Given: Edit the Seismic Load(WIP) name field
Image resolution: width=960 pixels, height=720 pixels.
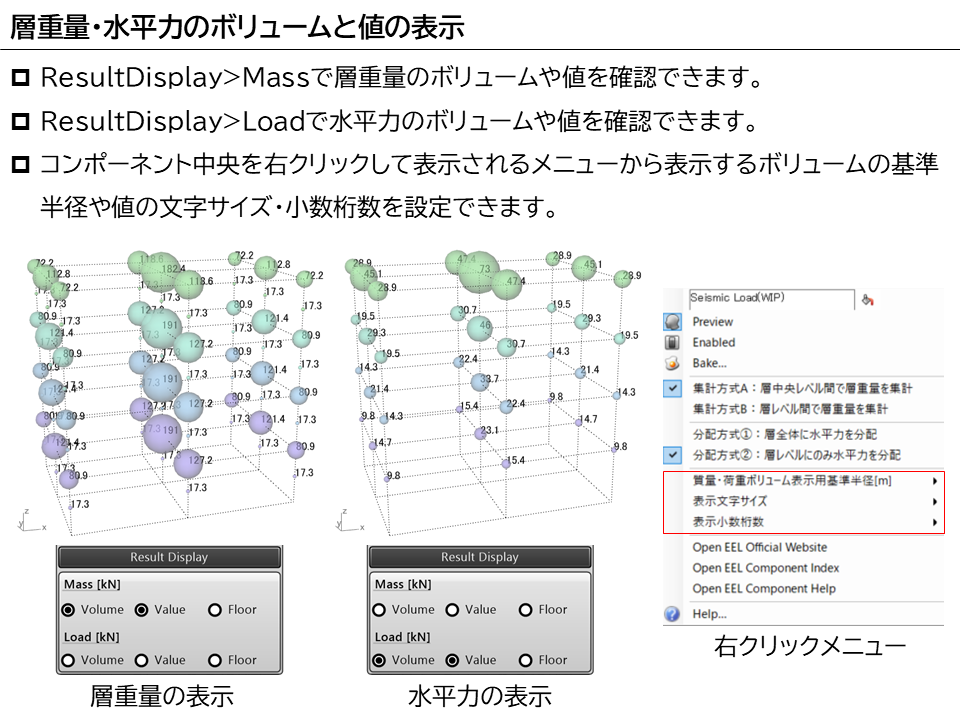Looking at the screenshot, I should pyautogui.click(x=771, y=298).
